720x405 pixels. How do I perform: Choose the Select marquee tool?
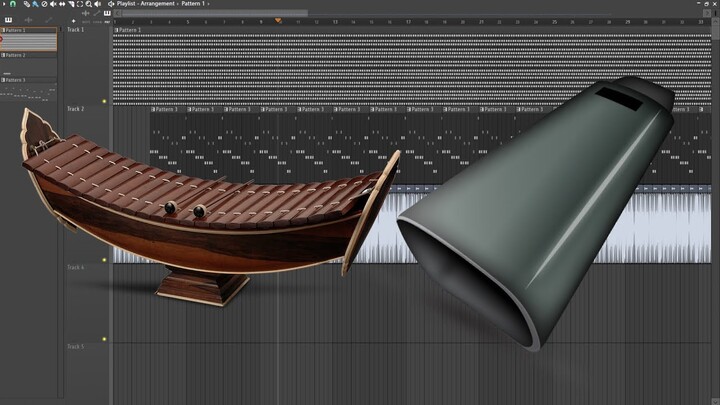click(x=80, y=4)
